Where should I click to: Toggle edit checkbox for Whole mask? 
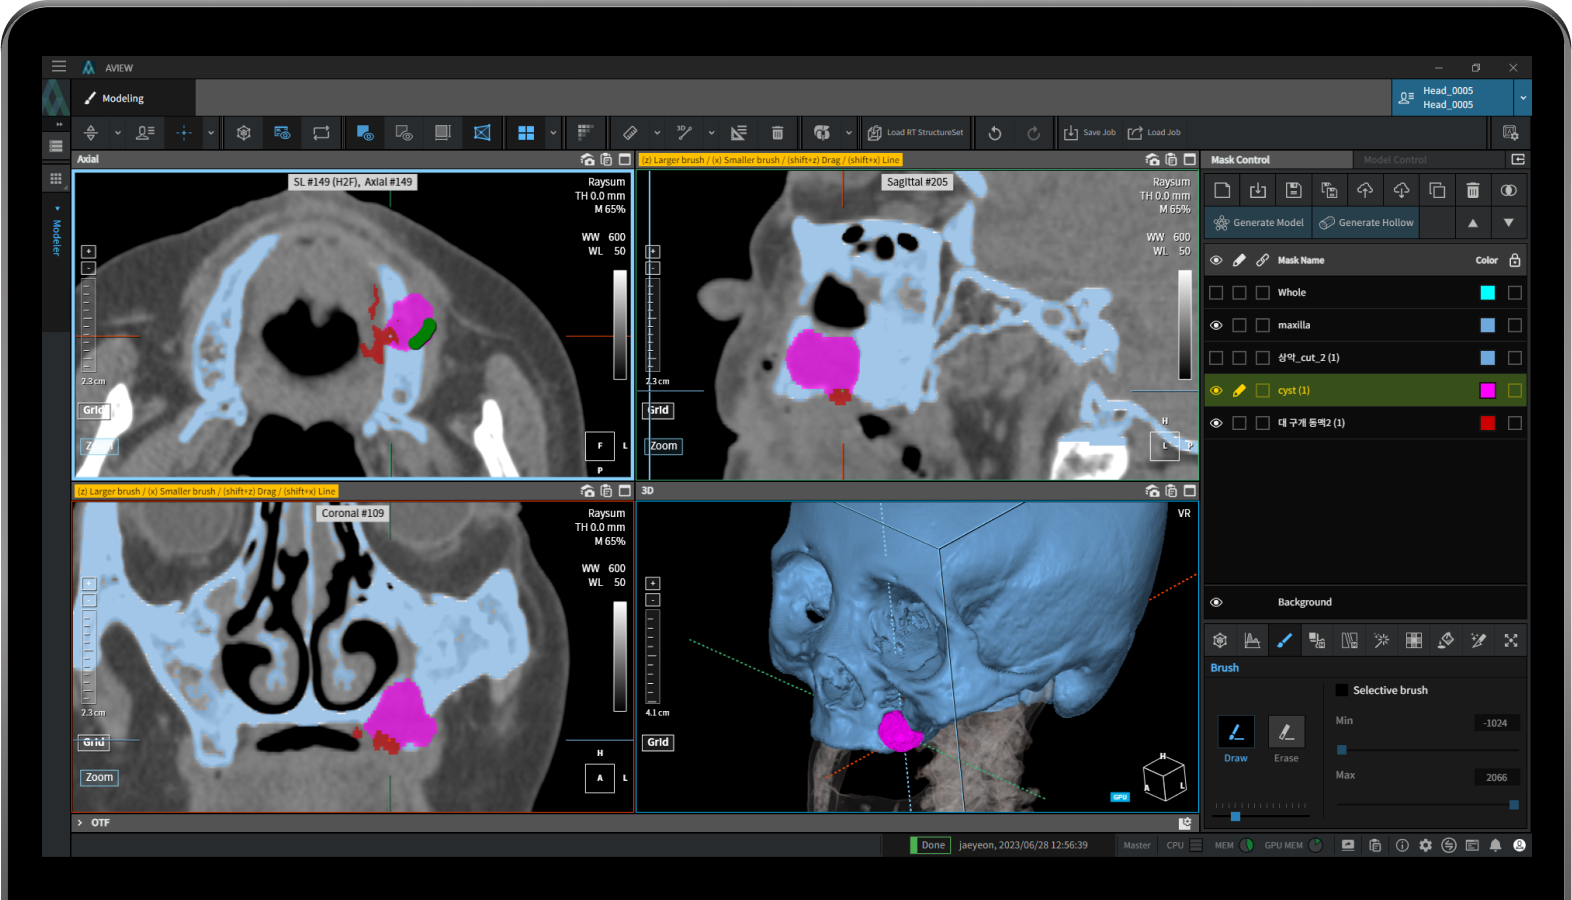[x=1239, y=293]
